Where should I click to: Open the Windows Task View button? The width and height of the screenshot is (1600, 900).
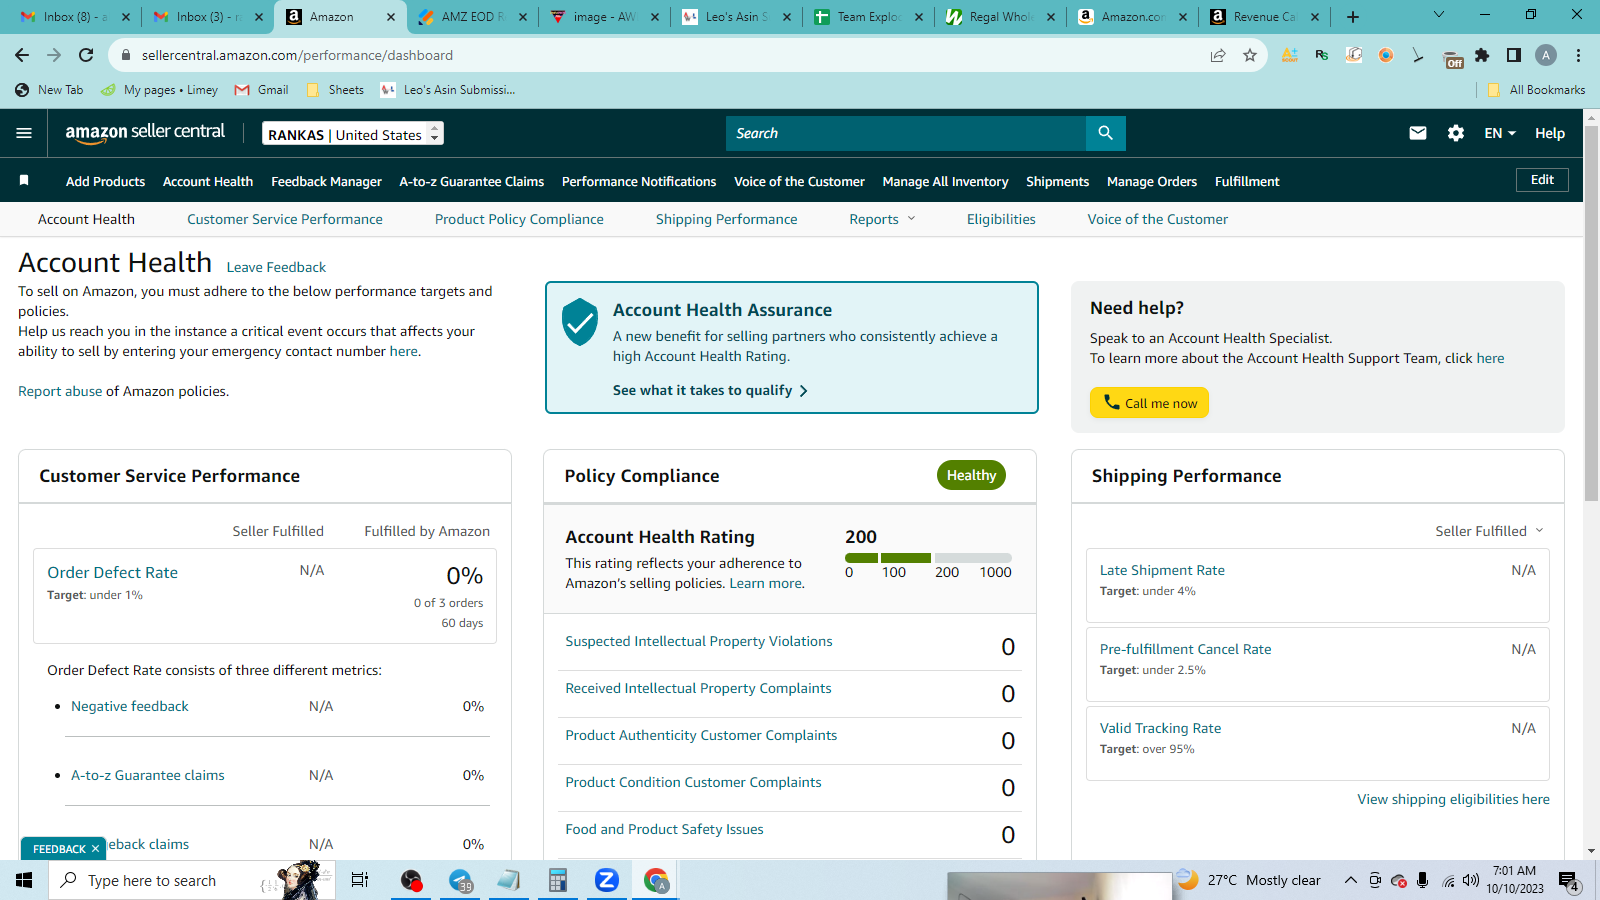click(360, 880)
